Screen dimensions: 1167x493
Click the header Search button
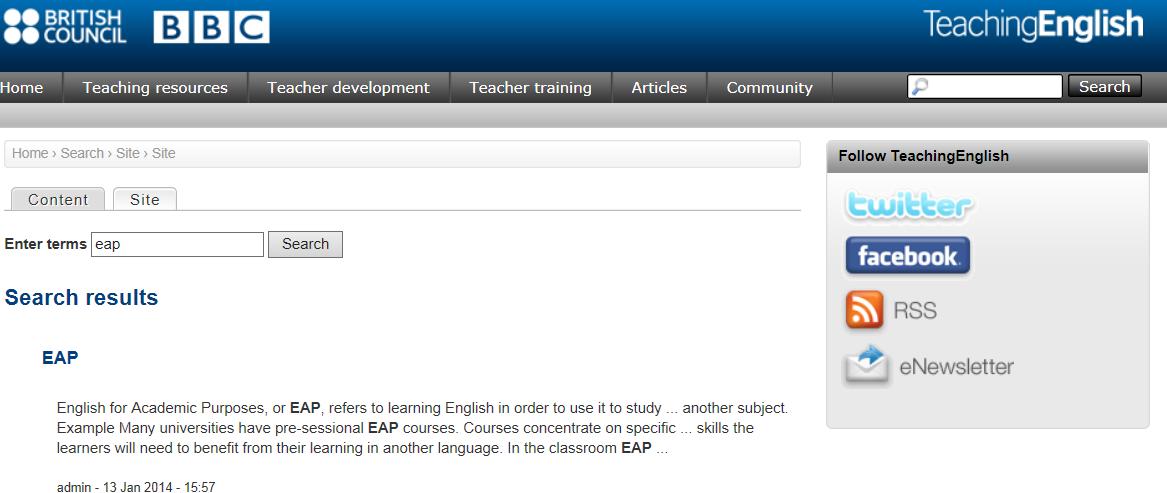click(x=1104, y=87)
